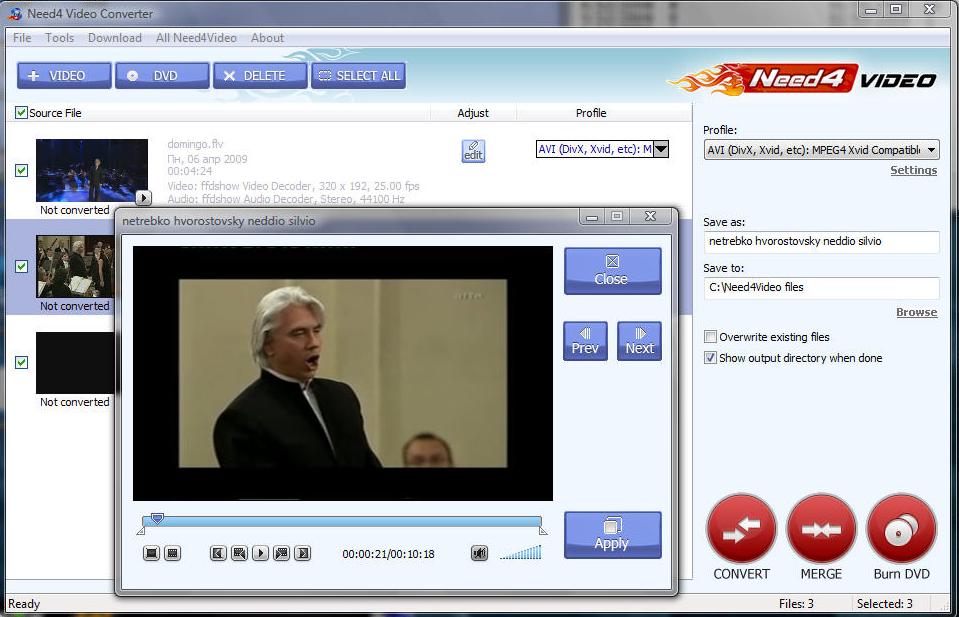Image resolution: width=959 pixels, height=617 pixels.
Task: Click the Burn DVD disc button
Action: point(901,529)
